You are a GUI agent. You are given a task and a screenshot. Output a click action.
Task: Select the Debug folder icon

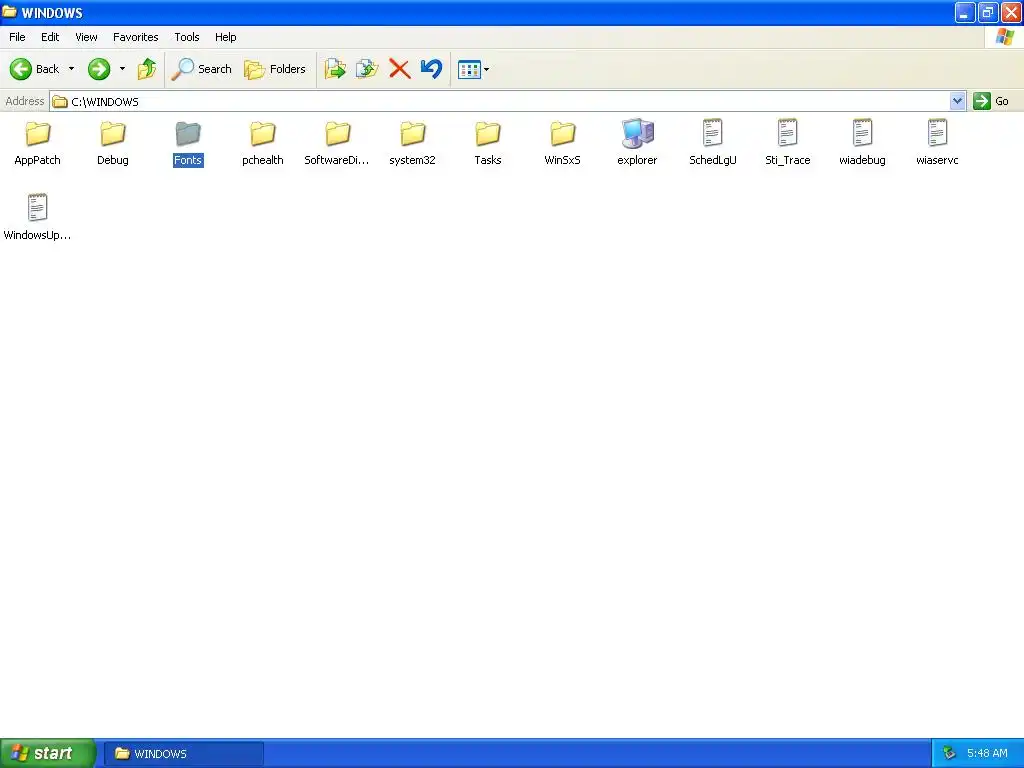point(113,134)
